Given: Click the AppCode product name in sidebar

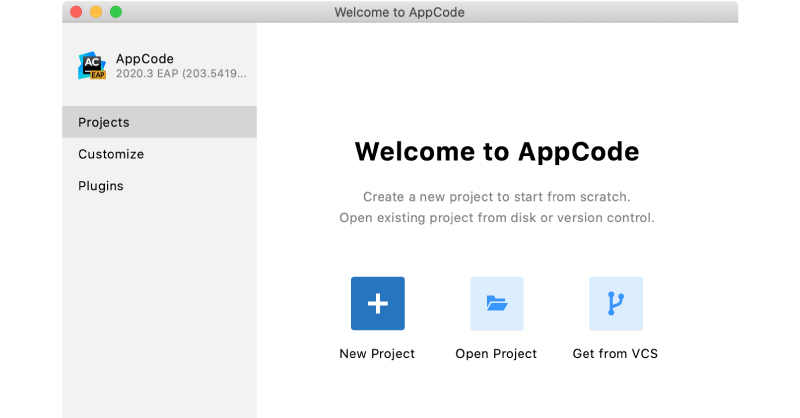Looking at the screenshot, I should pyautogui.click(x=145, y=59).
